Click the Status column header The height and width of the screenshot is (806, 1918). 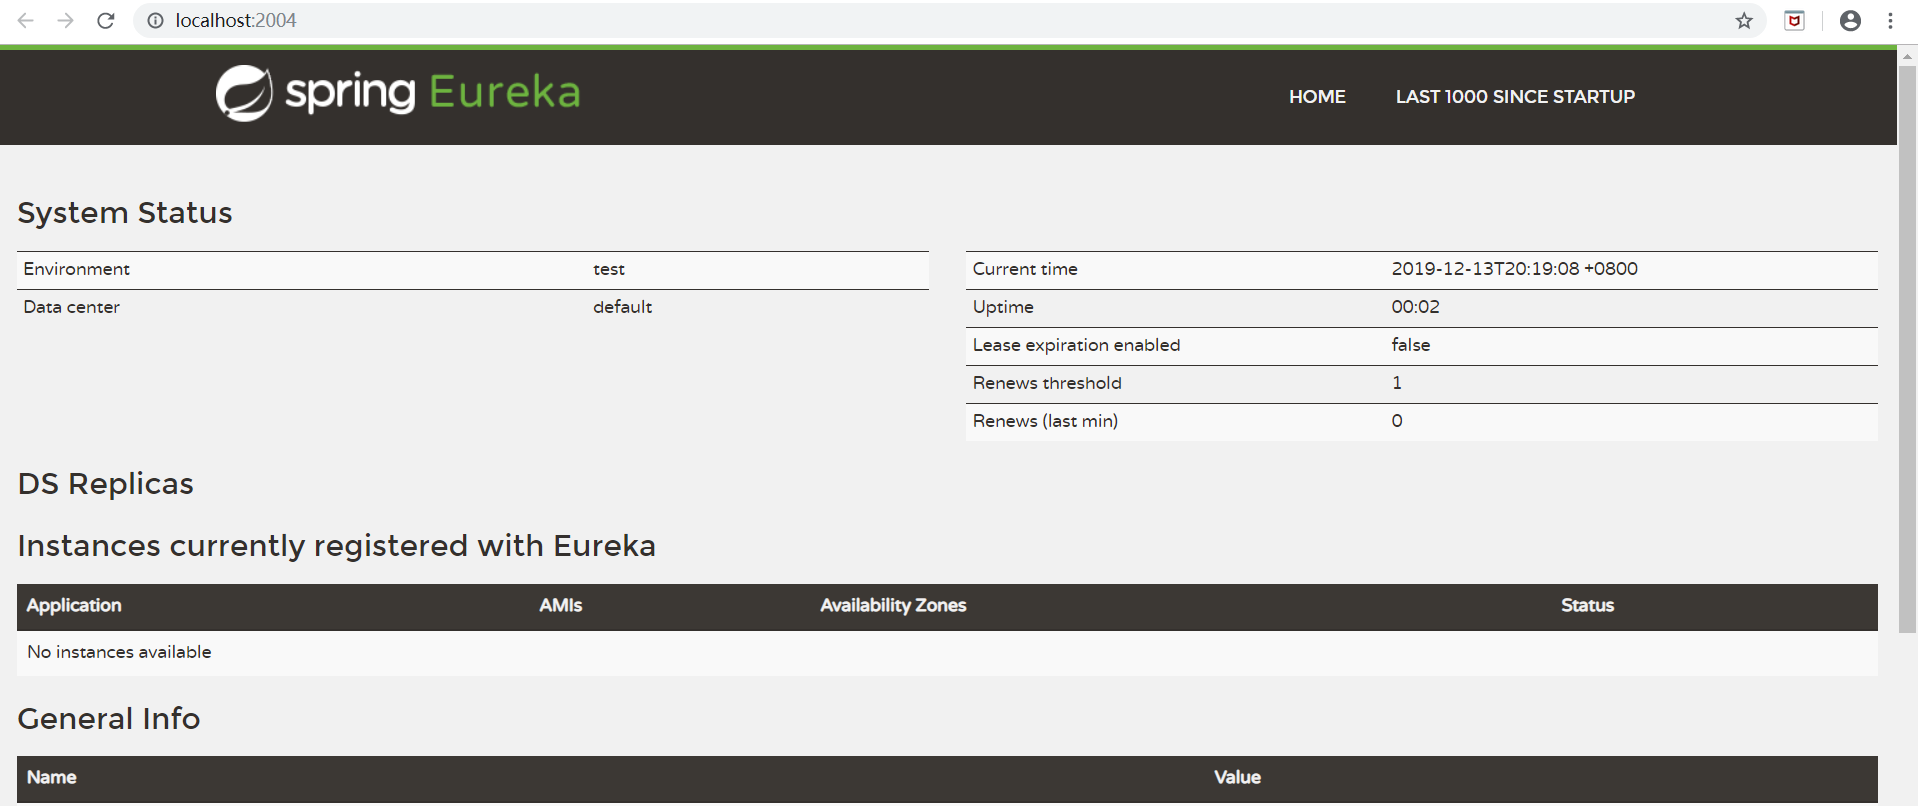(1587, 605)
